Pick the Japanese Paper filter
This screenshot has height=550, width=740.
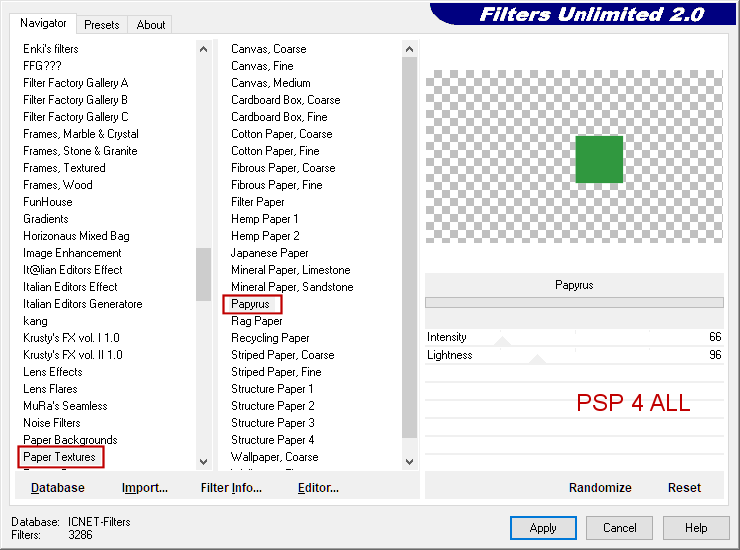click(270, 253)
